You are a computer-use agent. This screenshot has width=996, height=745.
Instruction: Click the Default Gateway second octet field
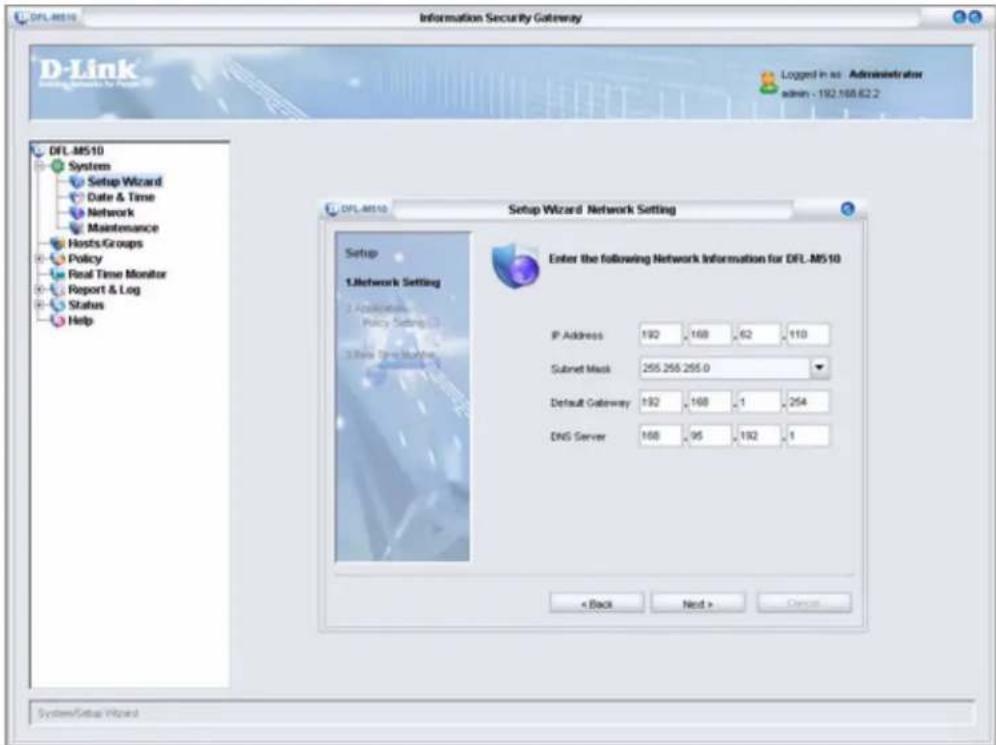click(x=709, y=402)
